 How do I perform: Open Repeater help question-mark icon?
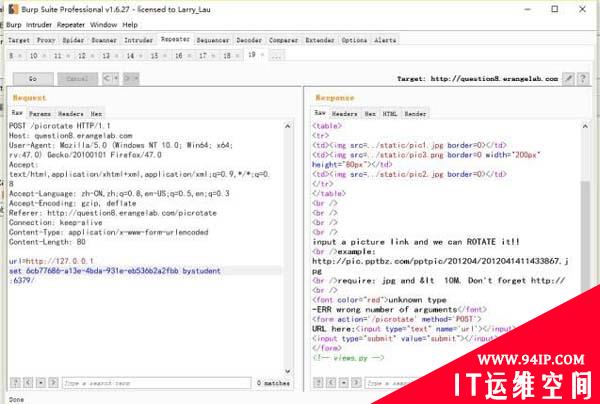[x=583, y=79]
